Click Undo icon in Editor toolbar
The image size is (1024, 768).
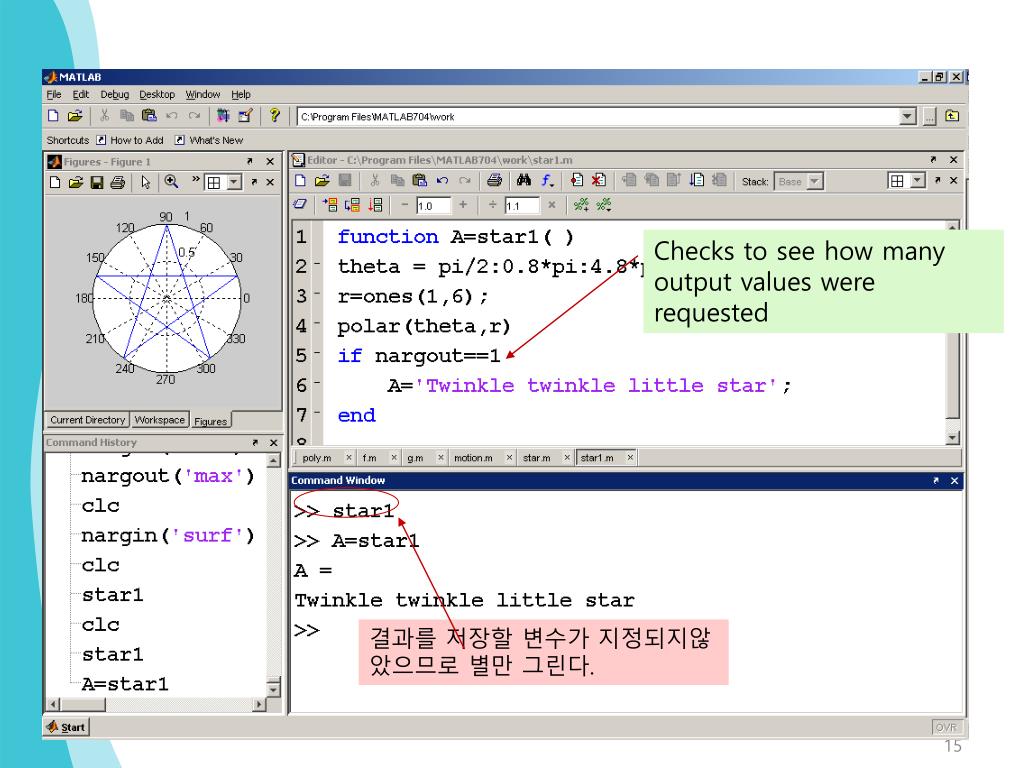tap(442, 181)
